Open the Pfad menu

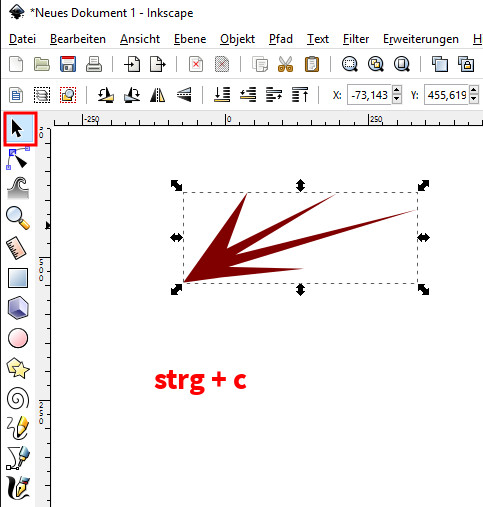click(281, 39)
